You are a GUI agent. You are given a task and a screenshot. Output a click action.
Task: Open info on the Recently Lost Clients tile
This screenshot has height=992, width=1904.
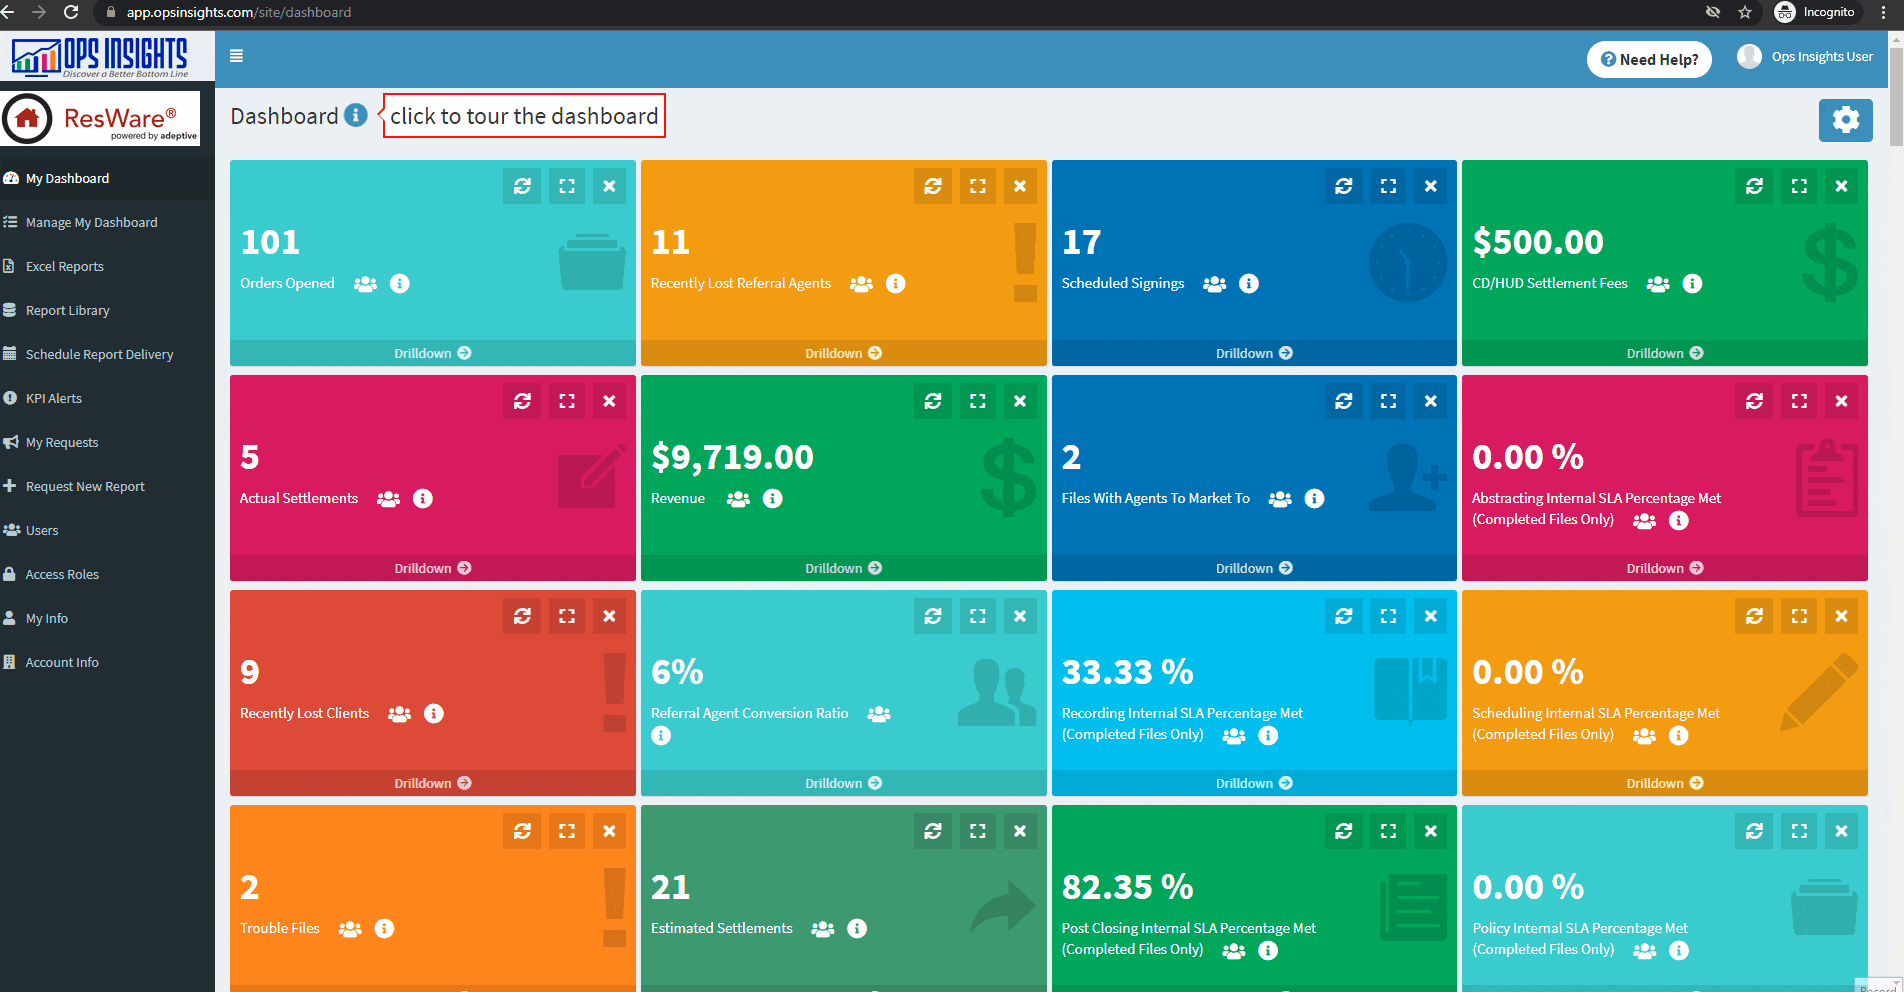point(433,713)
